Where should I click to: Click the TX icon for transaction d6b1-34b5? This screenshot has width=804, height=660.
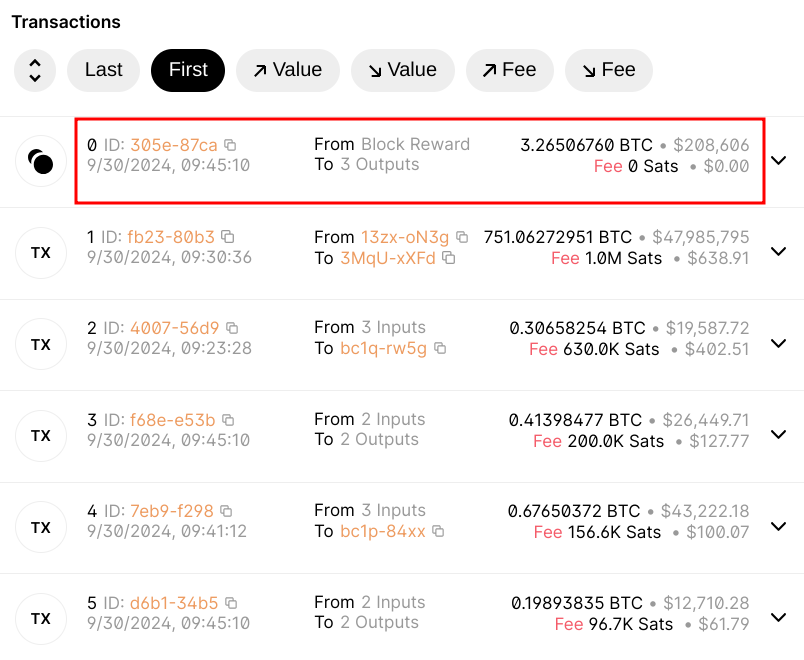pyautogui.click(x=40, y=617)
